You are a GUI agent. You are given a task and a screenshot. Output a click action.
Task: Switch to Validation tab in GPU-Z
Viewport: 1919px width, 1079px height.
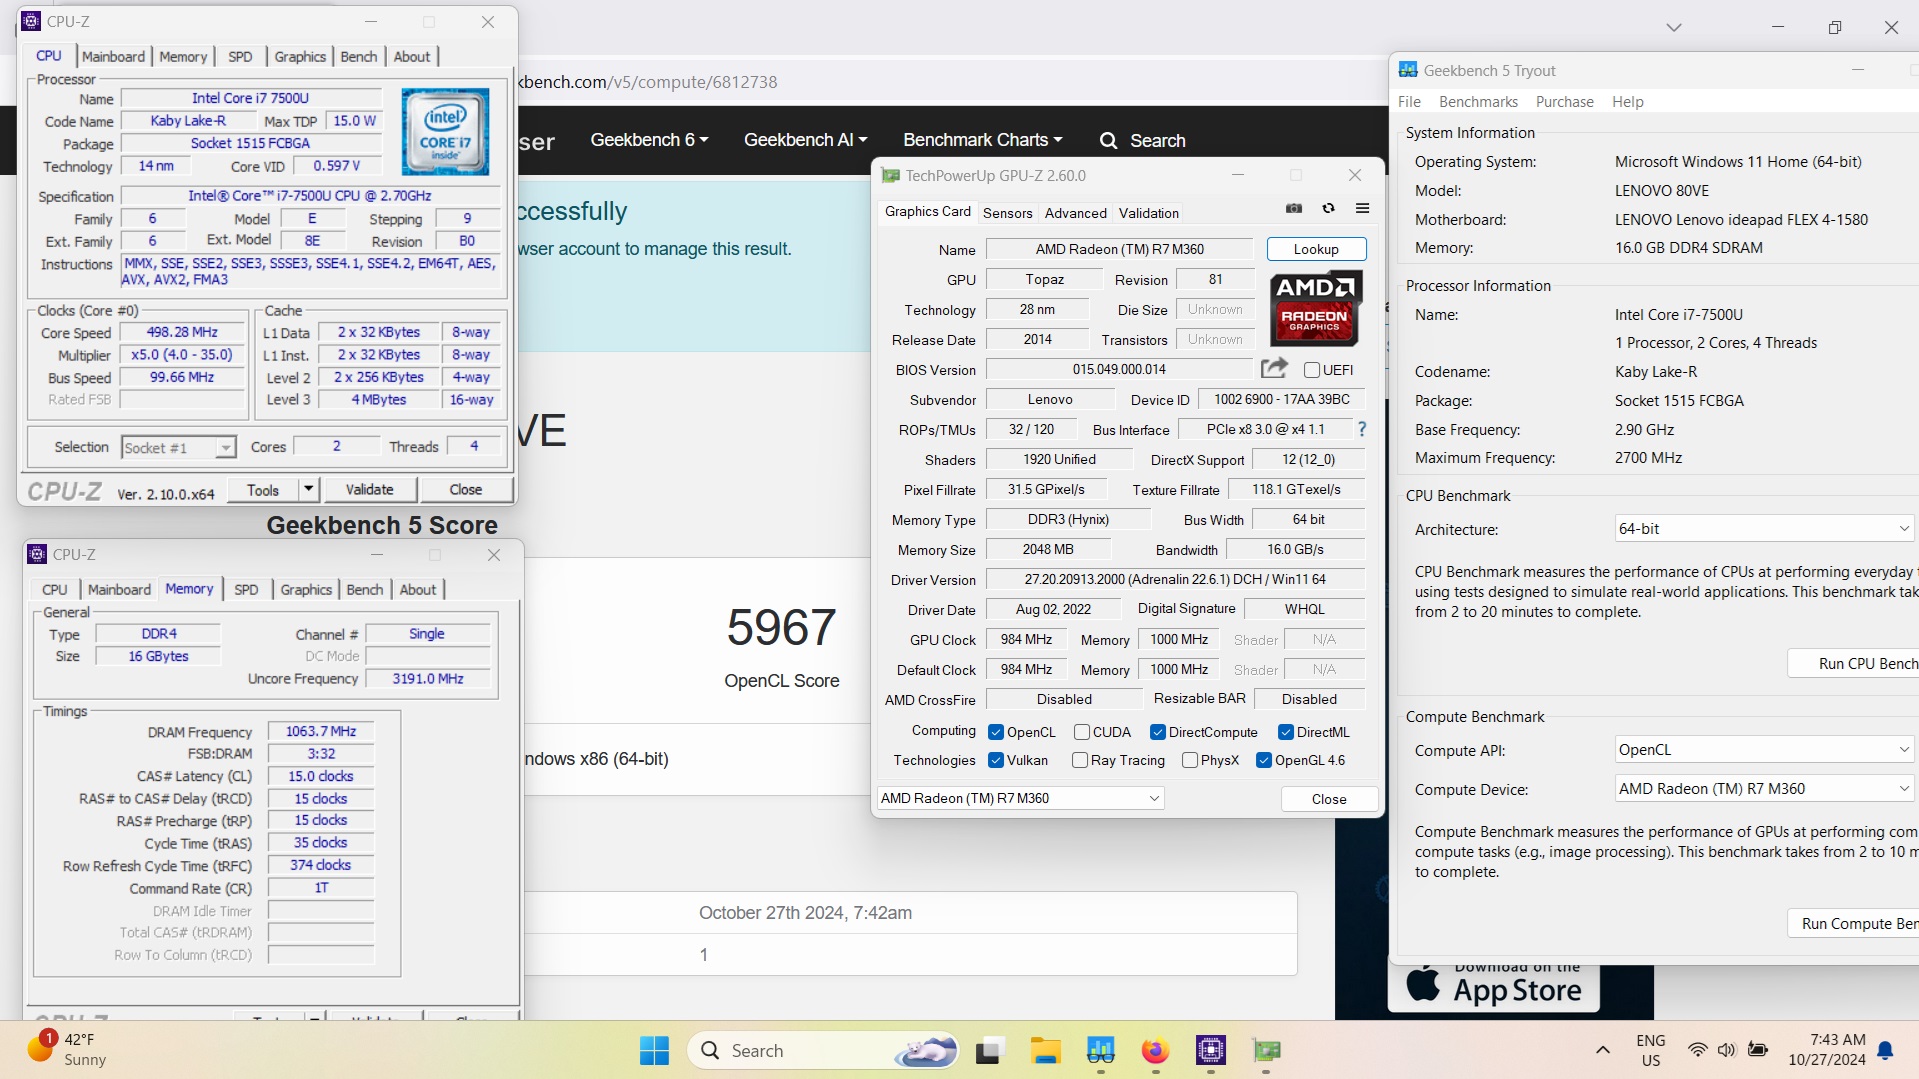(1148, 213)
